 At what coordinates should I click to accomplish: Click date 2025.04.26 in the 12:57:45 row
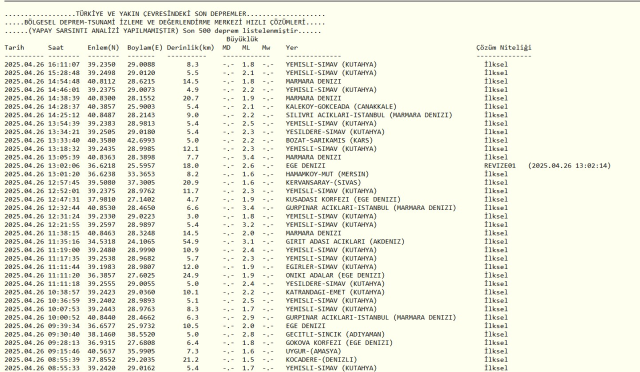(x=24, y=183)
